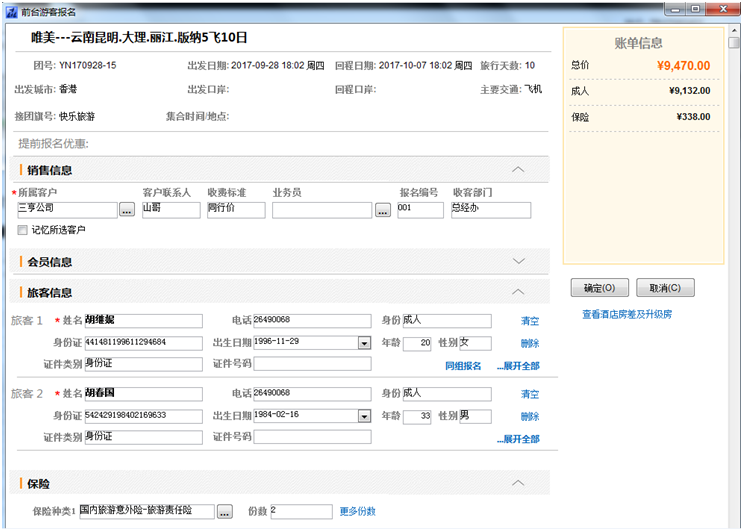Click 证件类别 field of 旅客 2
743x531 pixels.
[x=144, y=437]
